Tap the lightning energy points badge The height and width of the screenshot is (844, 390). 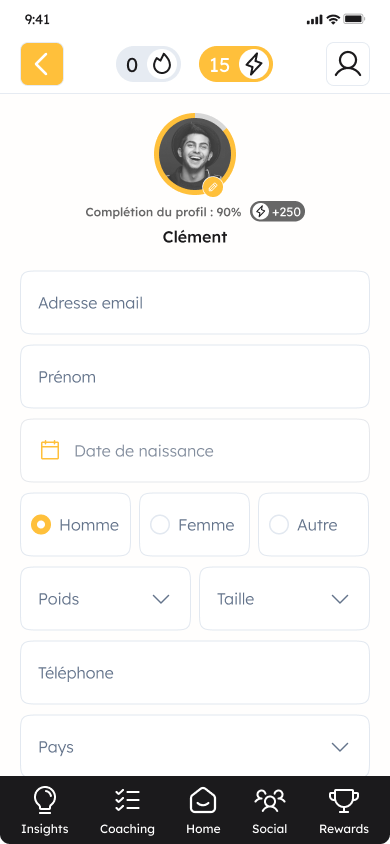(x=236, y=65)
